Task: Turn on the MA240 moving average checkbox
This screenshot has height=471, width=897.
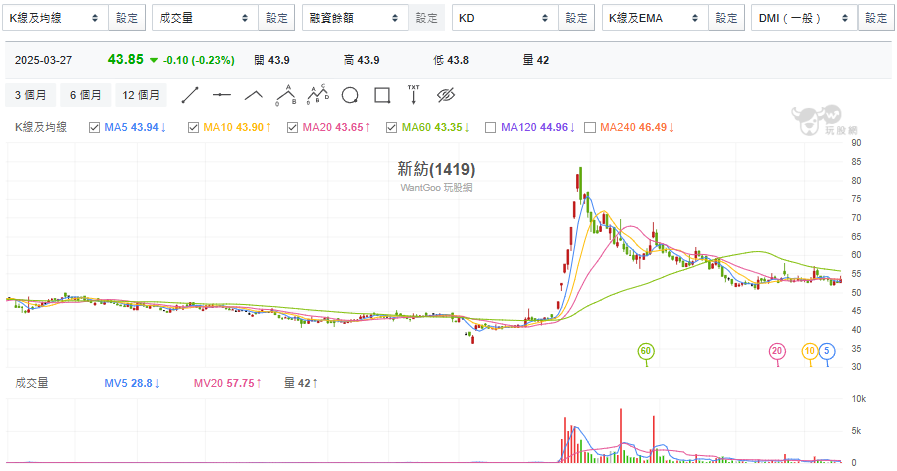Action: (590, 128)
